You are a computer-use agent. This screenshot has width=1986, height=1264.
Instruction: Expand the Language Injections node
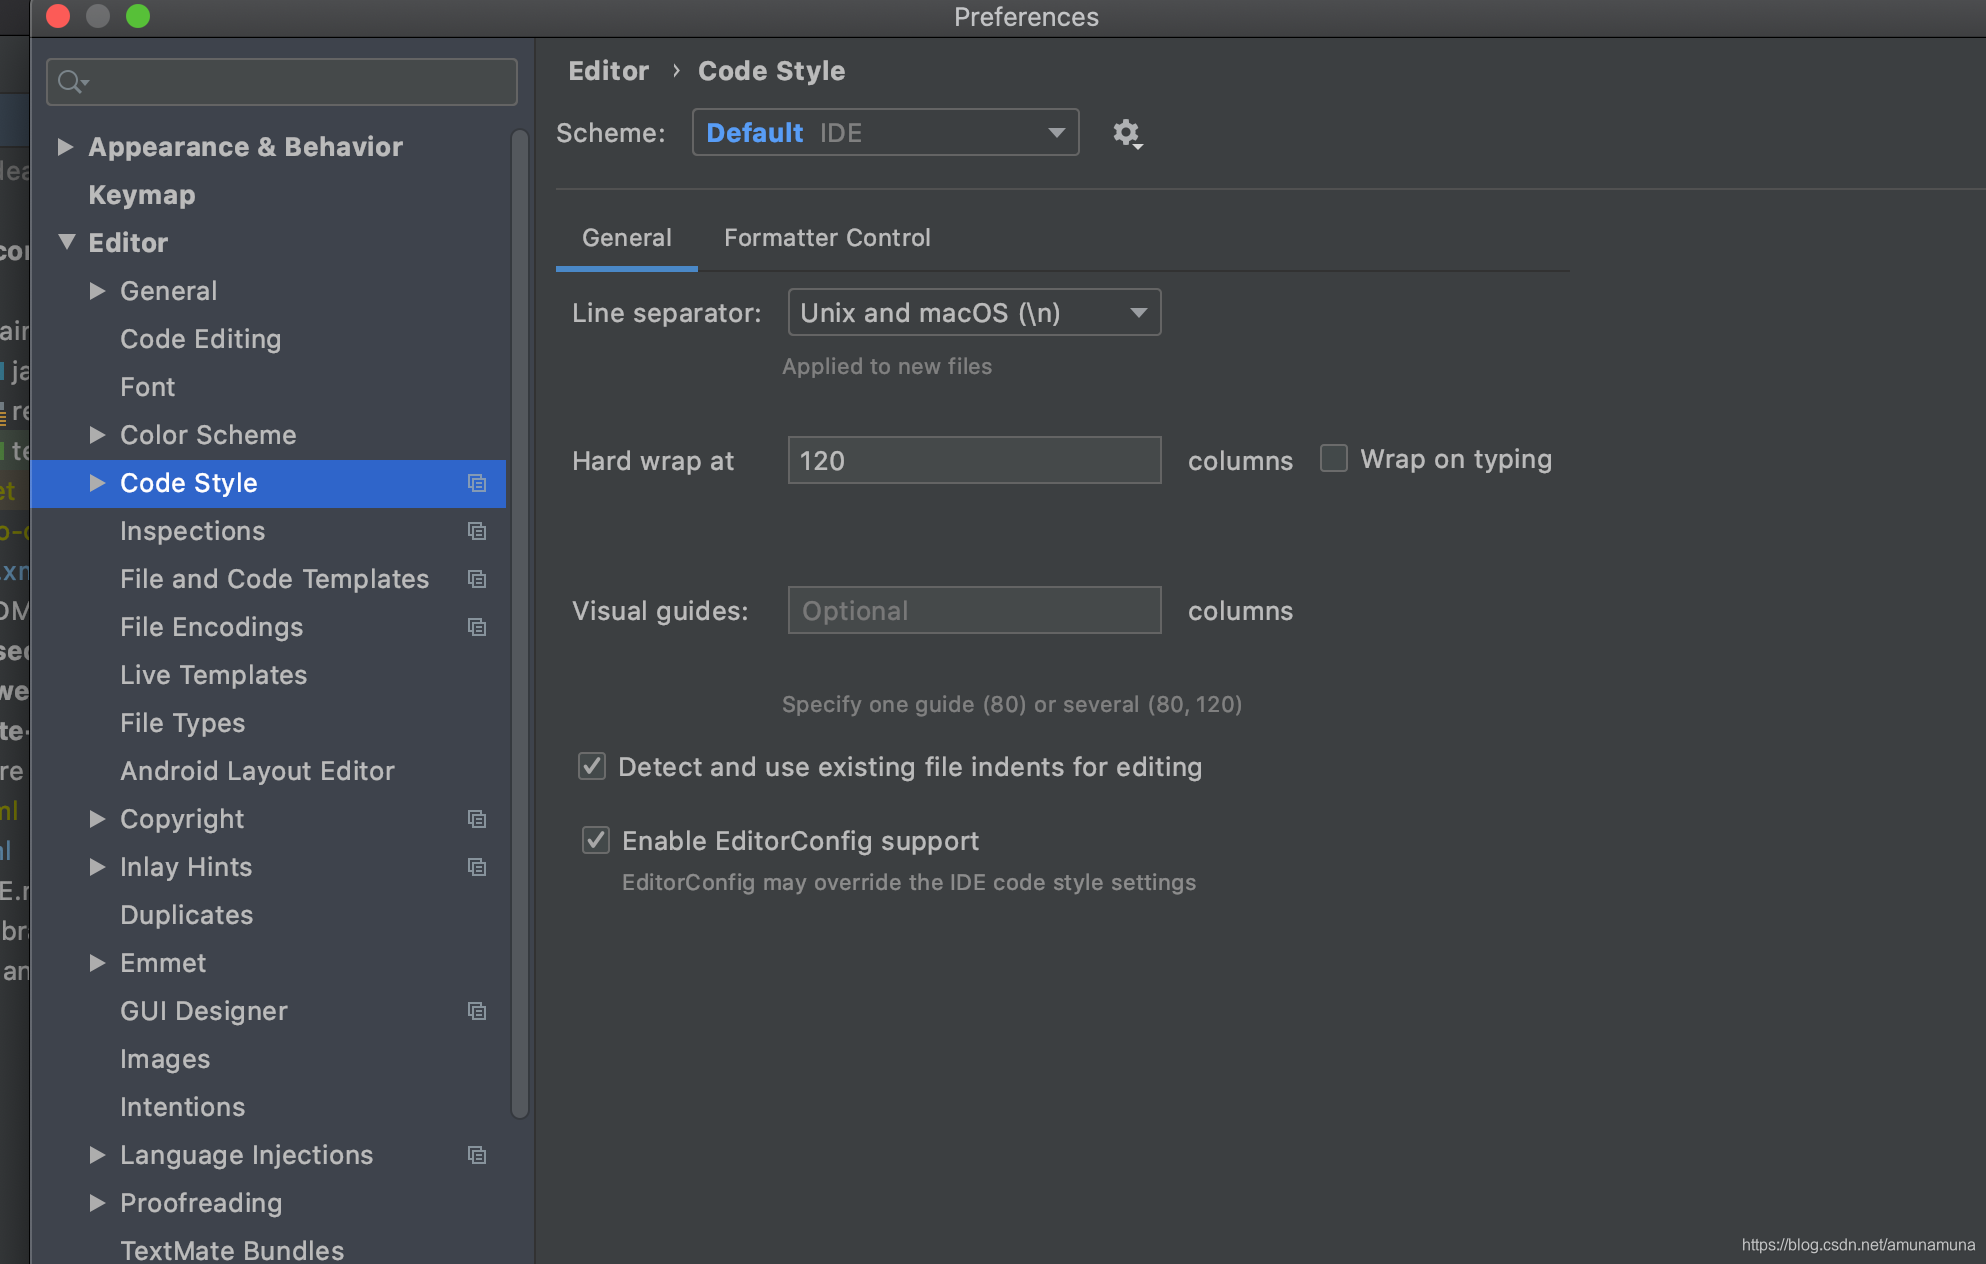[x=97, y=1155]
